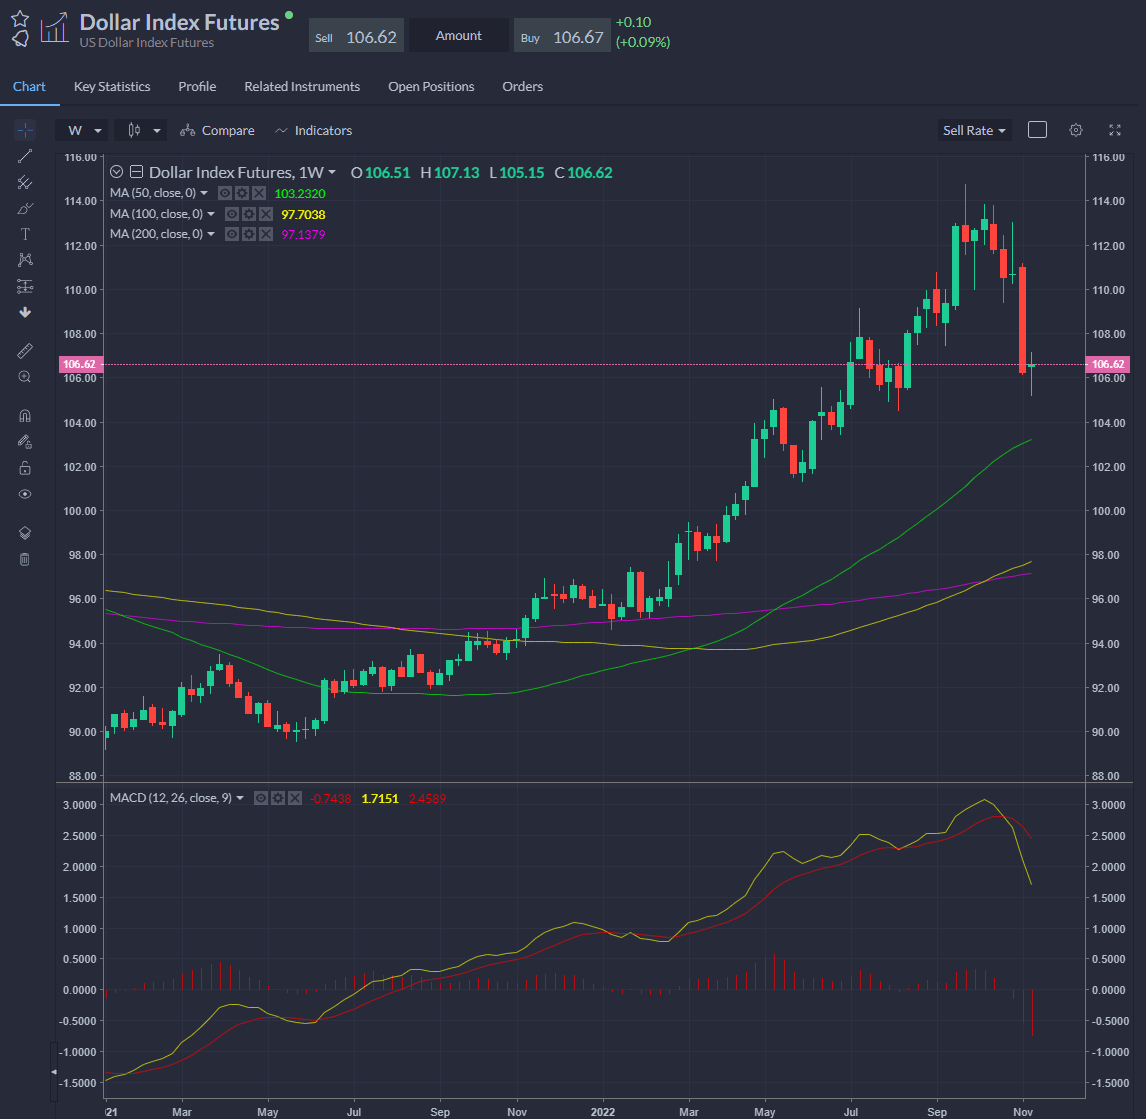Open MA 50 indicator dropdown arrow
The height and width of the screenshot is (1119, 1146).
coord(204,193)
